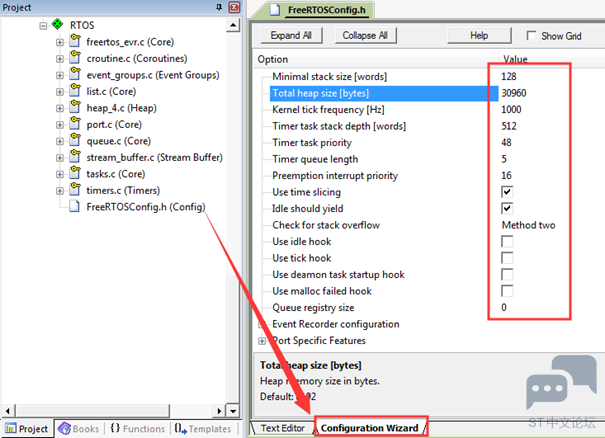Click the list.c file icon
The height and width of the screenshot is (438, 605).
coord(75,91)
